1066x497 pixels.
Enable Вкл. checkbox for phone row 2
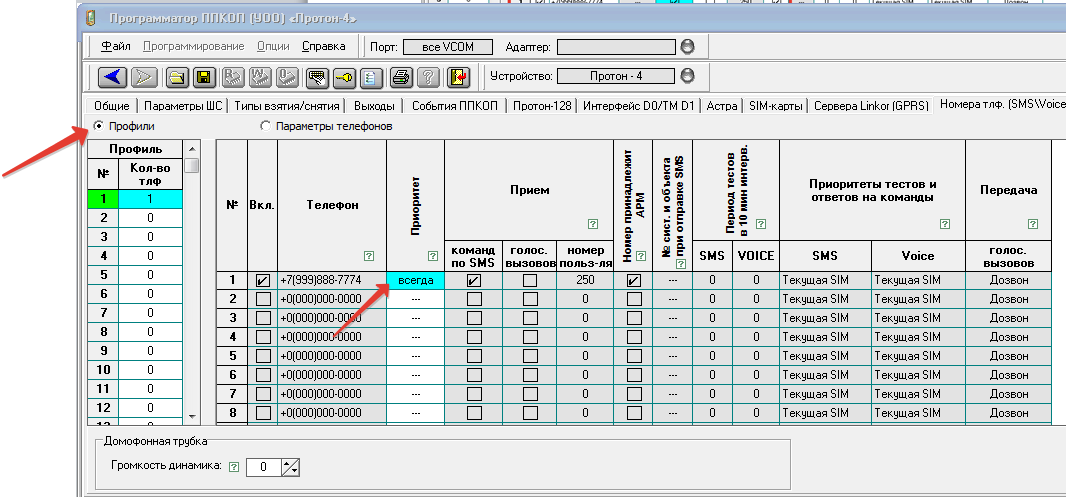click(x=262, y=299)
